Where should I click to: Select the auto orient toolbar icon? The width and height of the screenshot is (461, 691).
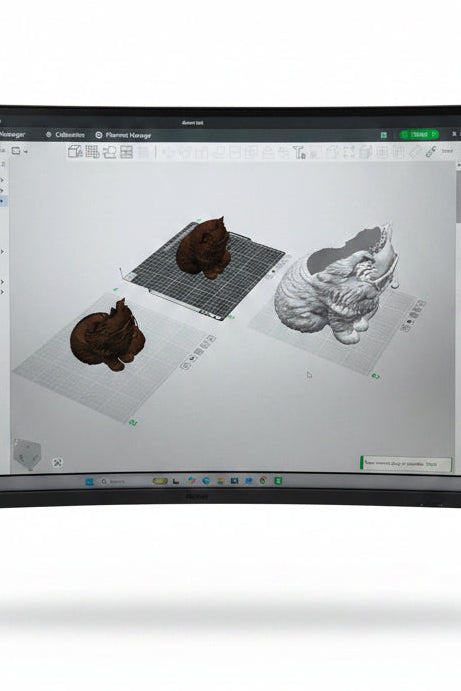(x=109, y=152)
